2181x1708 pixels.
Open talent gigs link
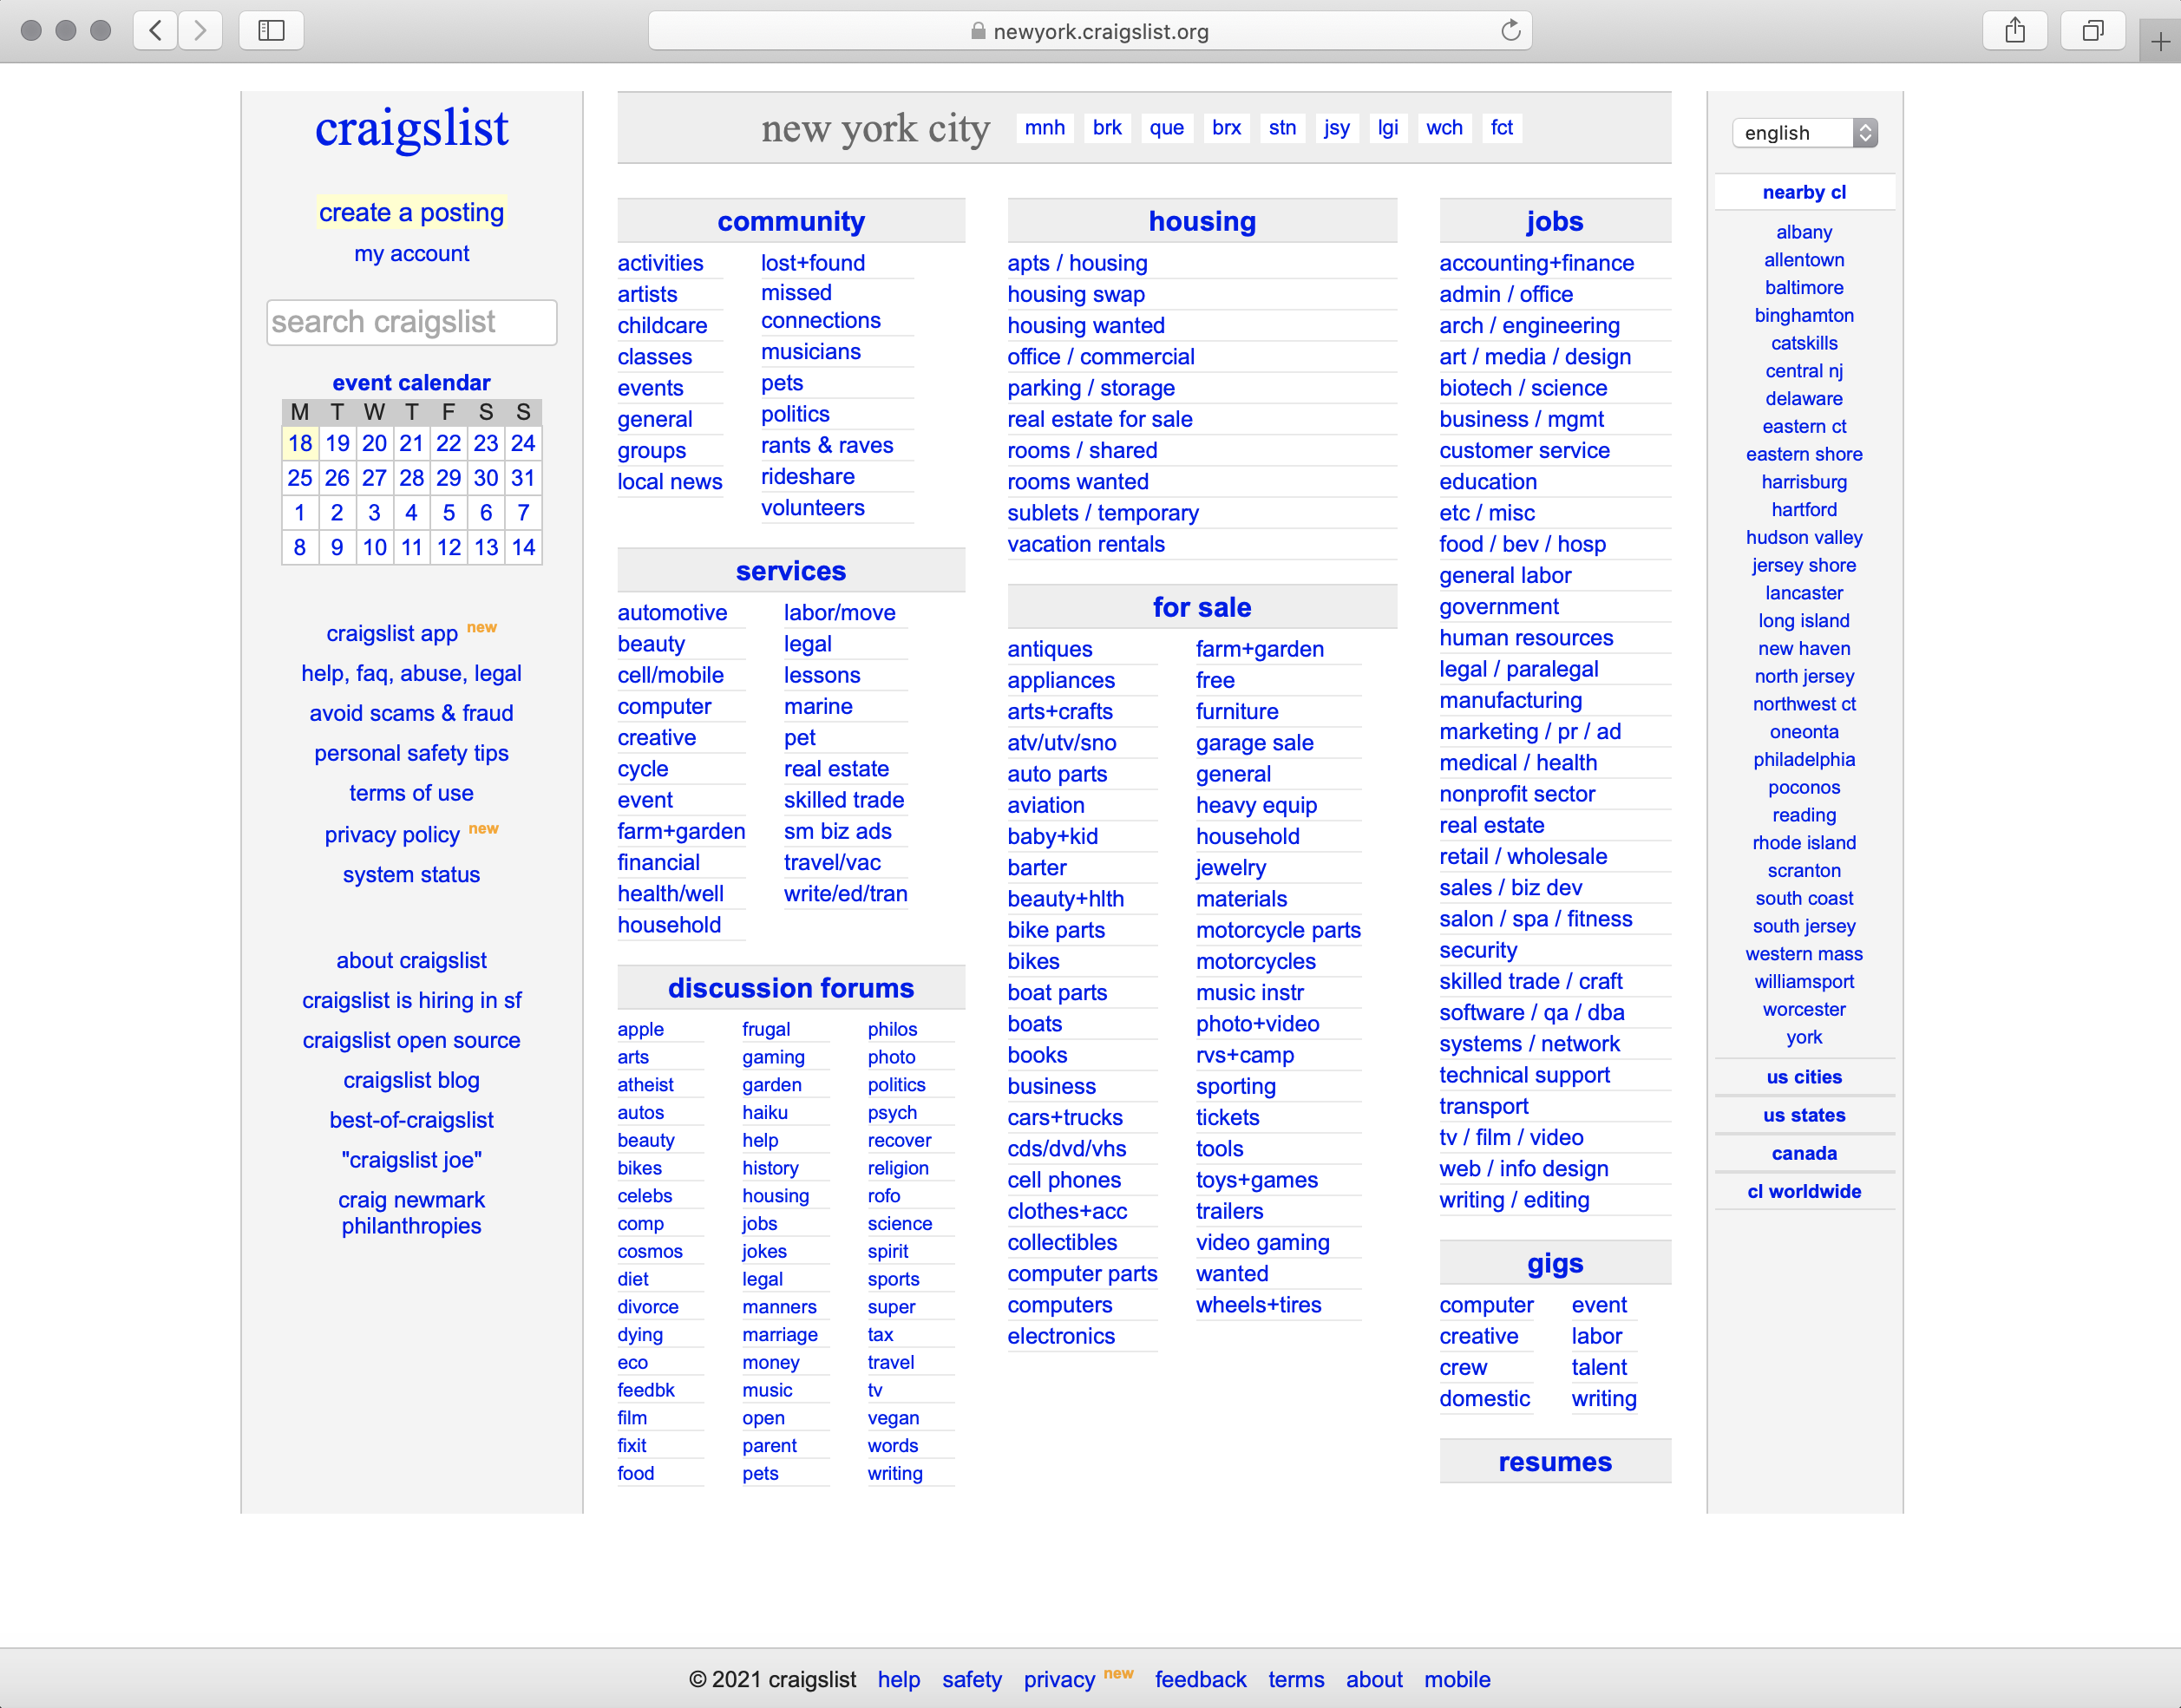pos(1599,1367)
